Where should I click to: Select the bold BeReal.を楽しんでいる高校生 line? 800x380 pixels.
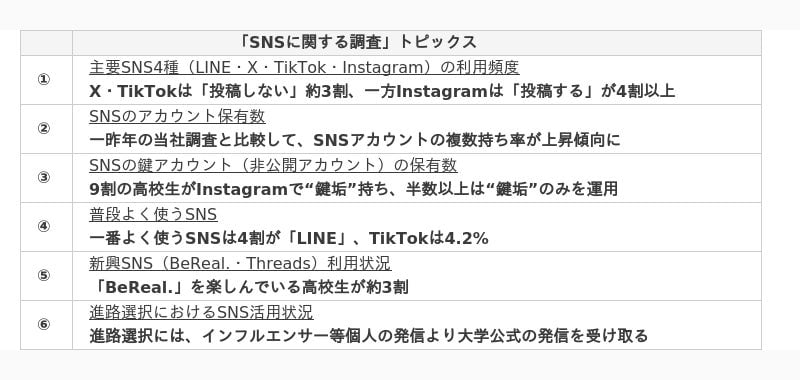tap(248, 287)
